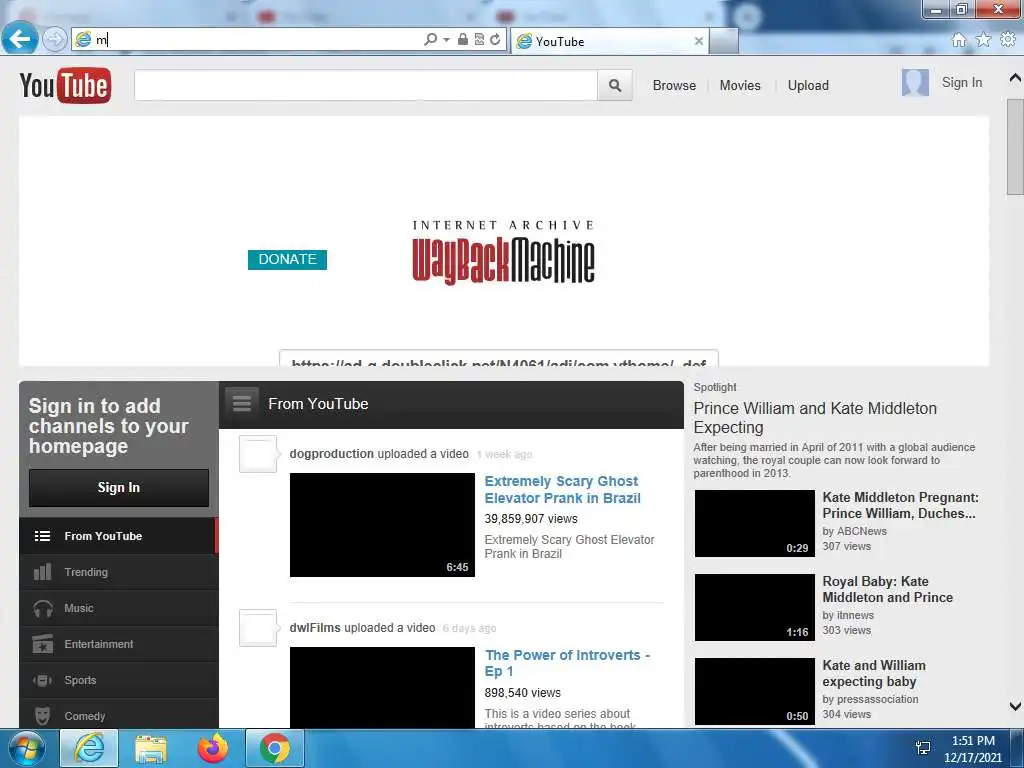This screenshot has width=1024, height=768.
Task: Open dwlFilms channel link
Action: pos(315,628)
